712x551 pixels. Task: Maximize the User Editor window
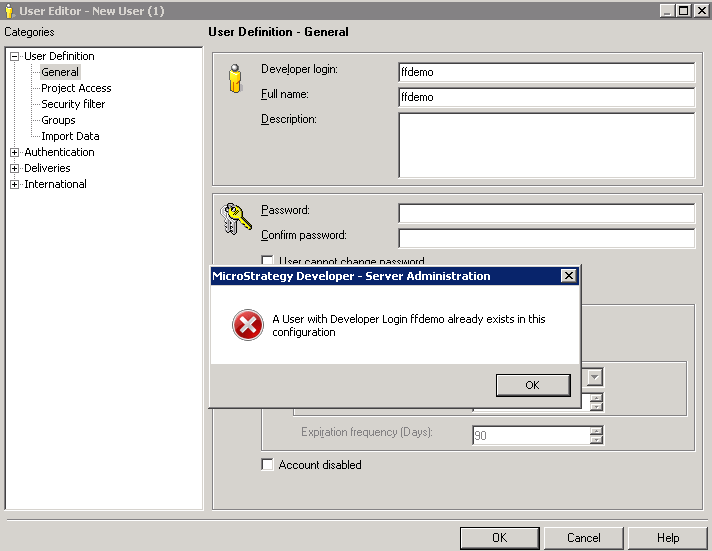tap(683, 11)
